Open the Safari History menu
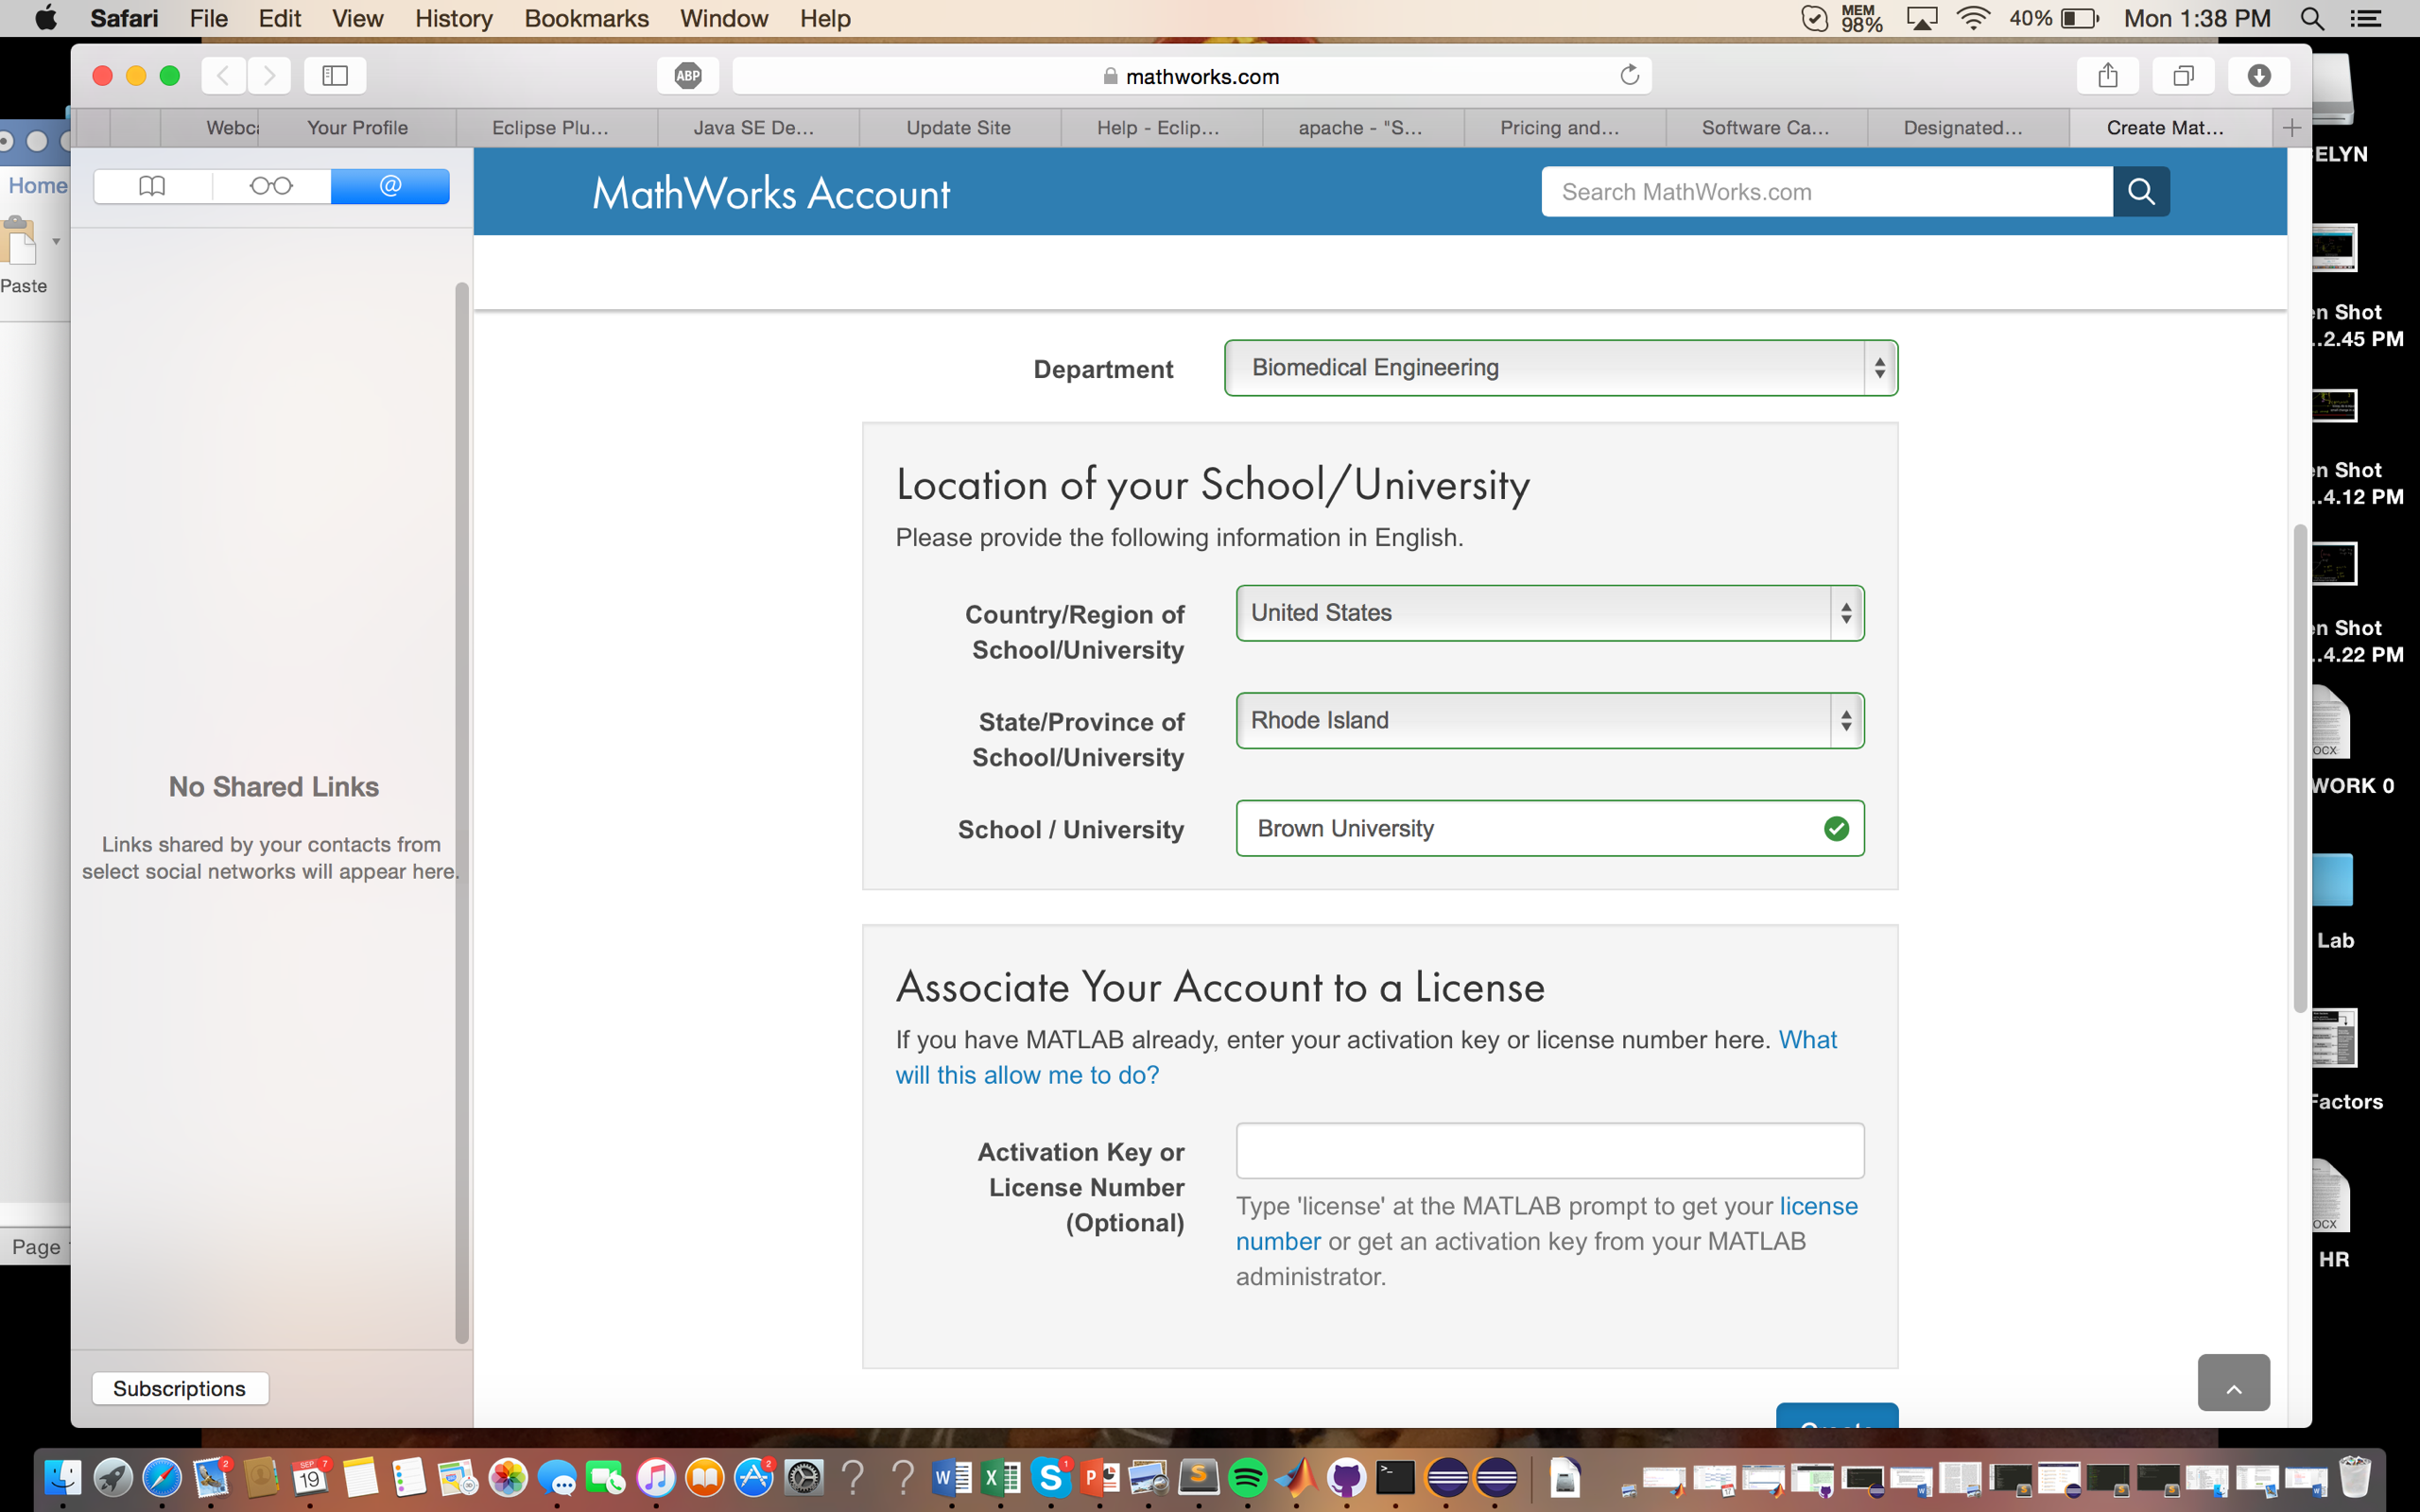The width and height of the screenshot is (2420, 1512). 453,18
